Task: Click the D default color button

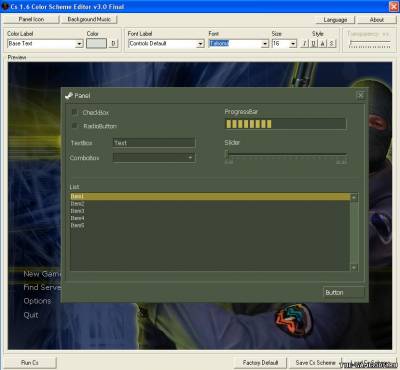Action: coord(114,43)
